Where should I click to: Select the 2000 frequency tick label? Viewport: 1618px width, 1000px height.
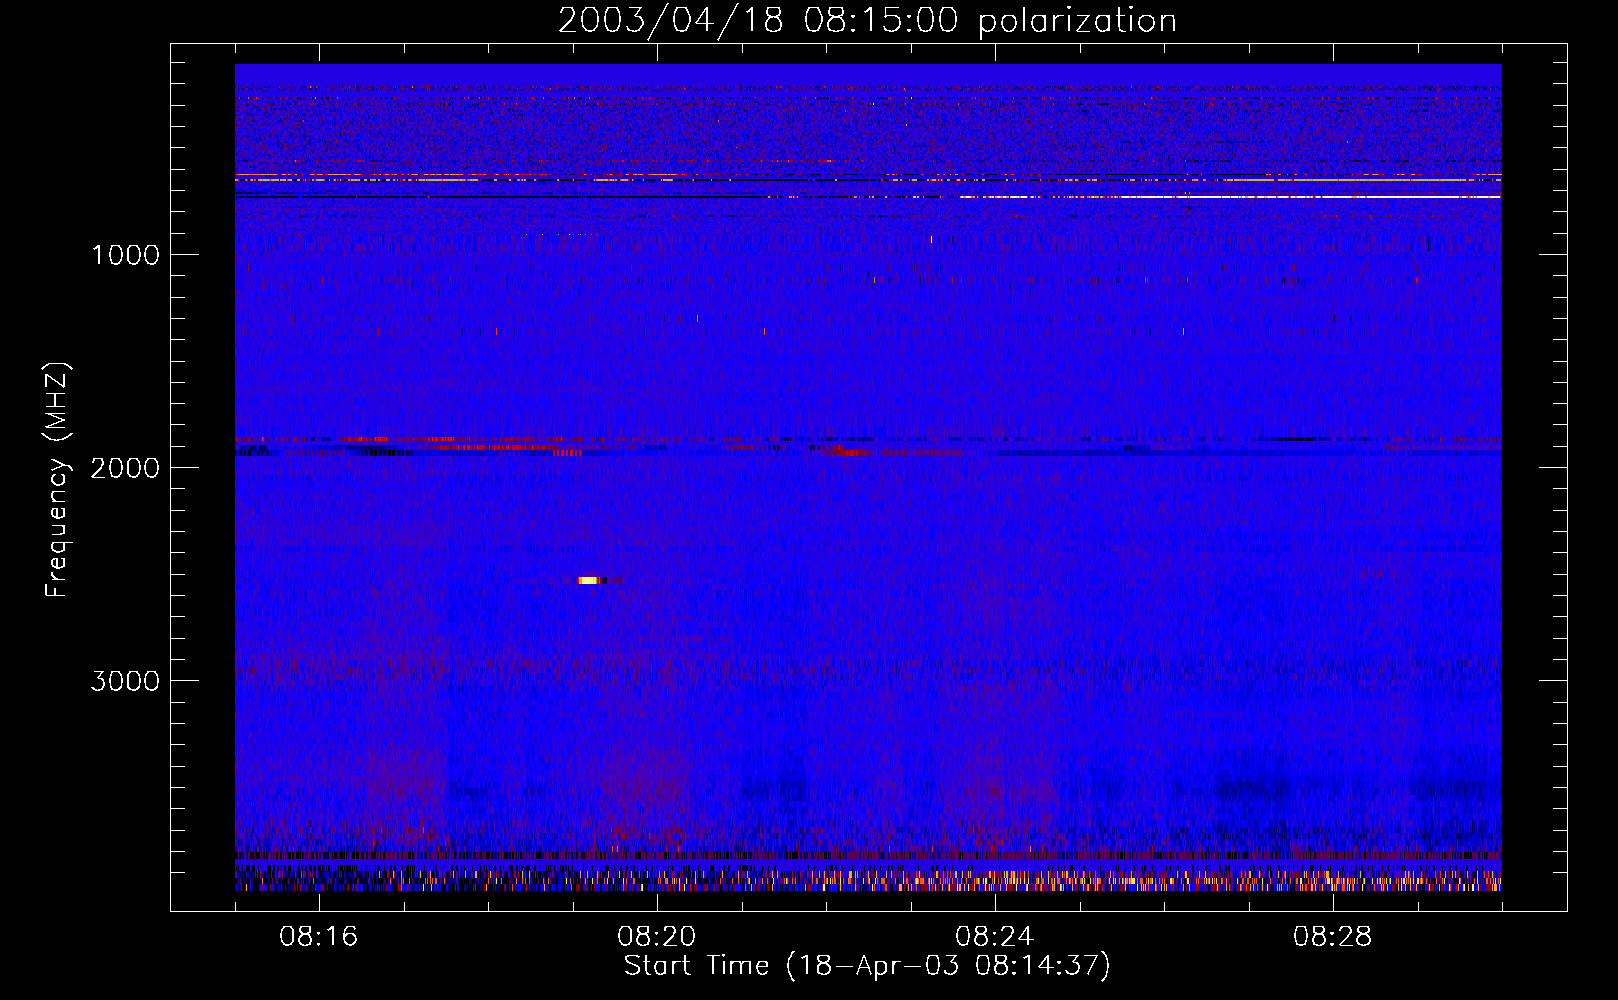(125, 468)
